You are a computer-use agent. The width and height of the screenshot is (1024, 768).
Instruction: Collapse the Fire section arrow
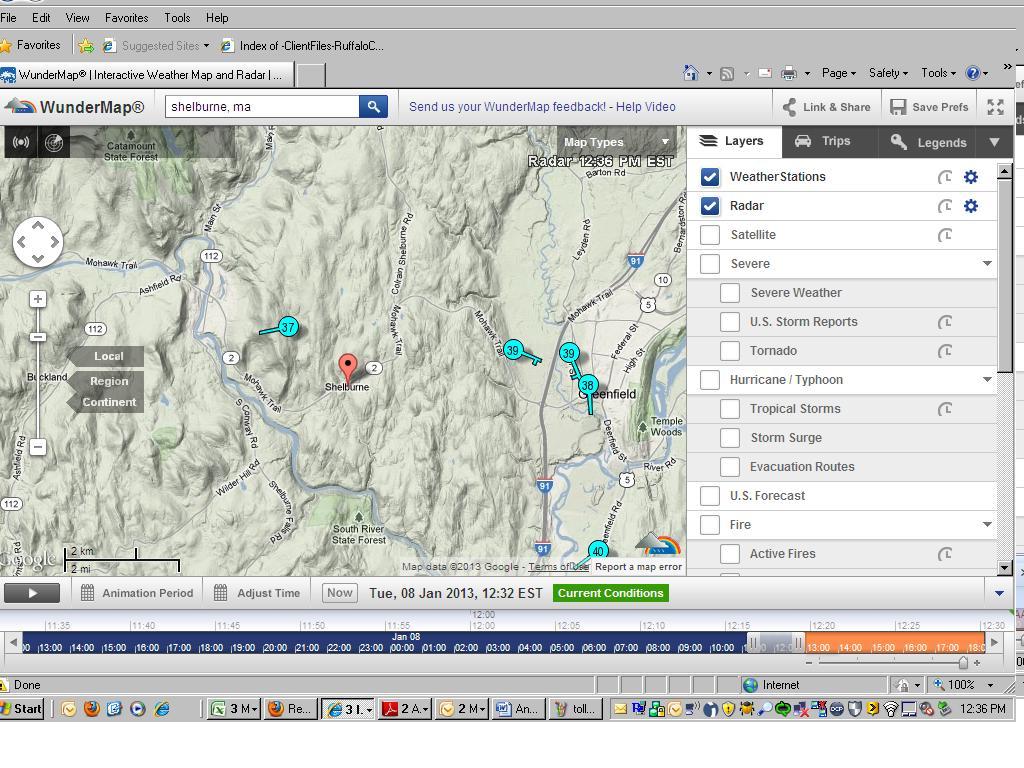coord(987,524)
